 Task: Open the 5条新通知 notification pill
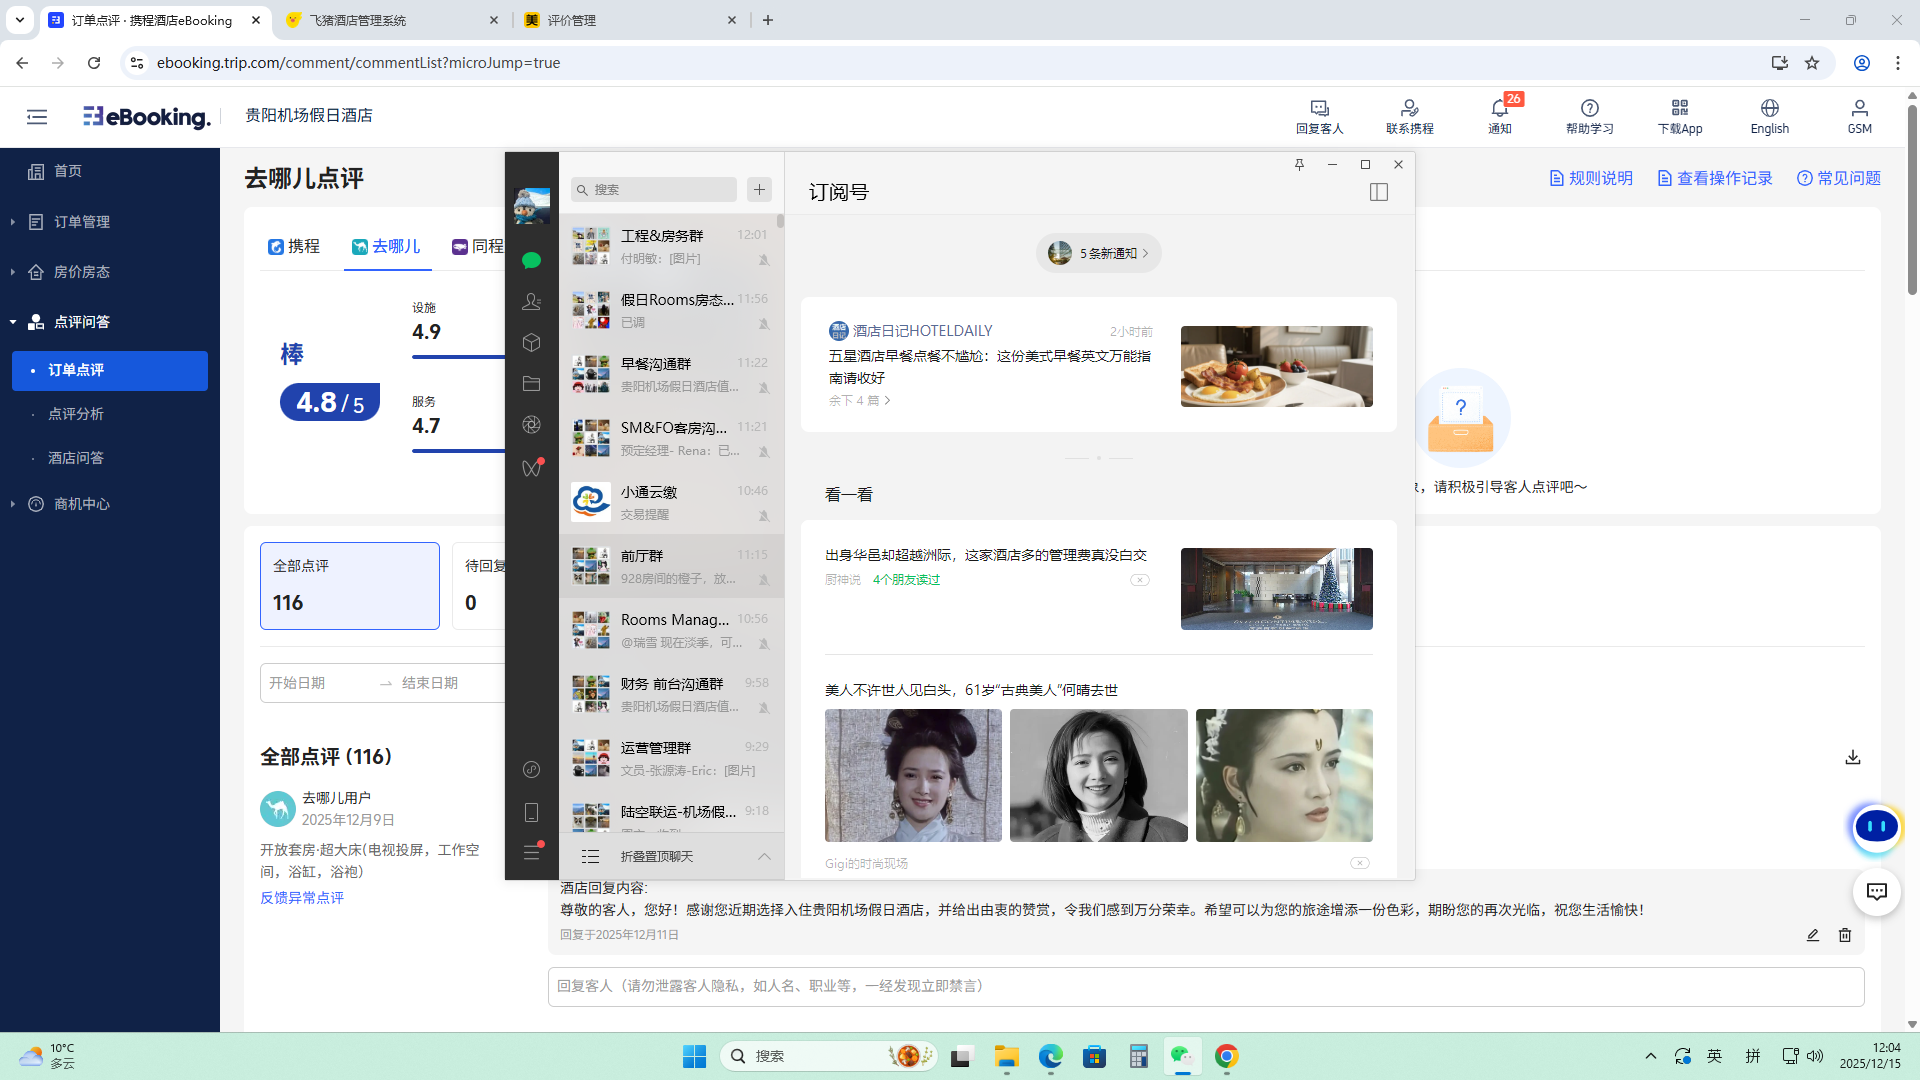pyautogui.click(x=1098, y=253)
